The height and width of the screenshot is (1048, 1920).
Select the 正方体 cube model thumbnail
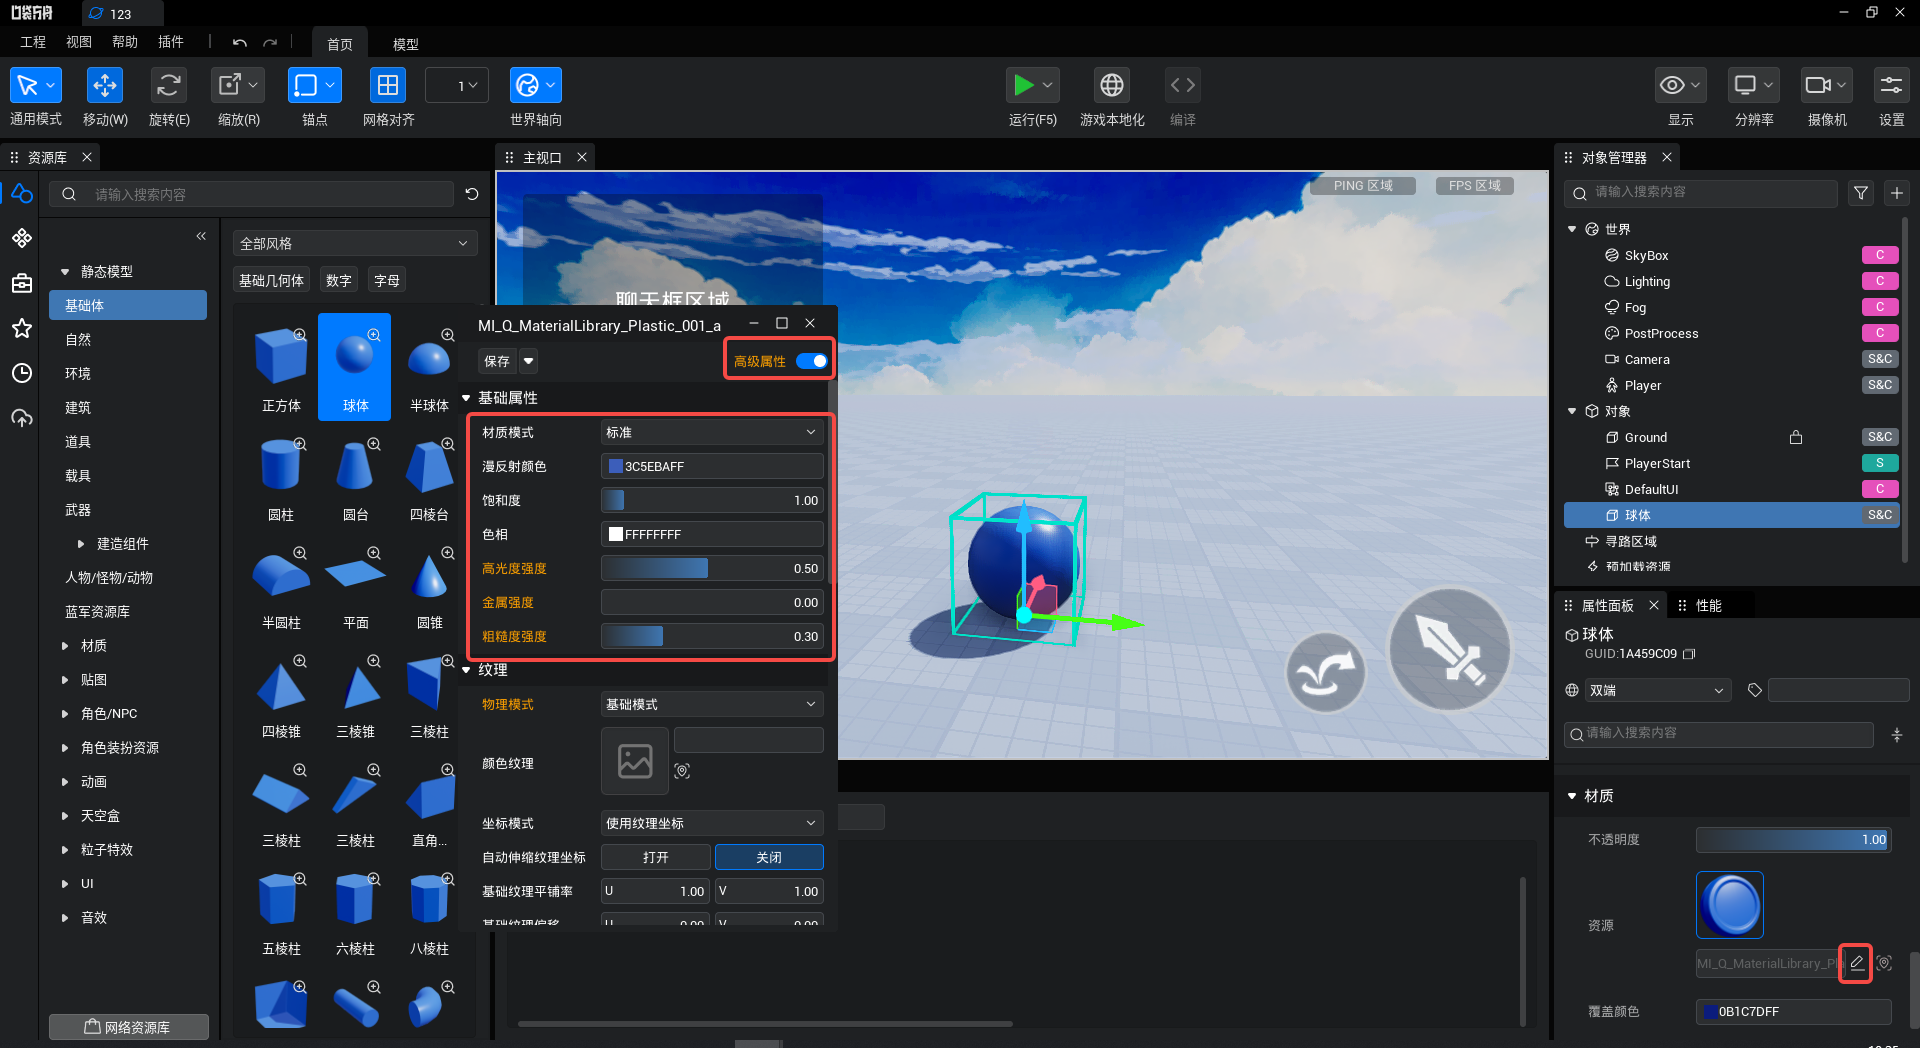[x=281, y=368]
